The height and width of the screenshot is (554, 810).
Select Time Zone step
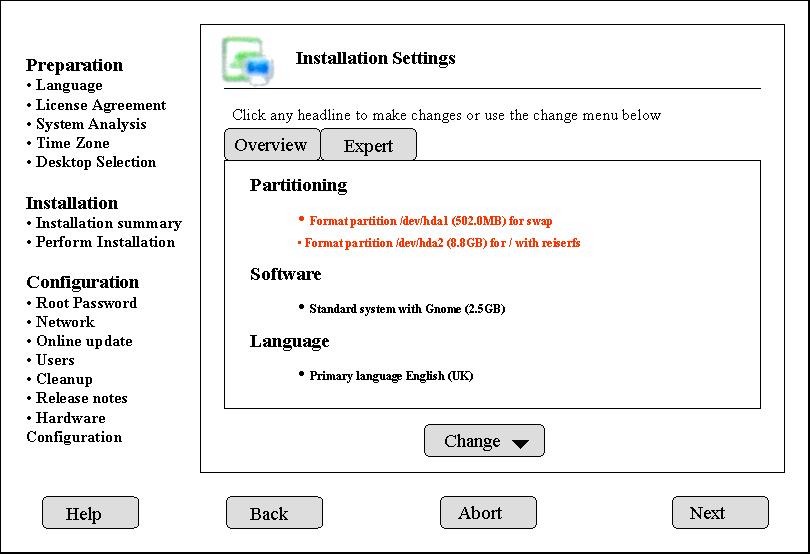pyautogui.click(x=68, y=143)
